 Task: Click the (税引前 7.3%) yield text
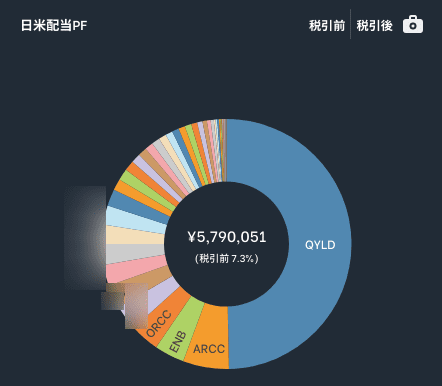[x=227, y=259]
